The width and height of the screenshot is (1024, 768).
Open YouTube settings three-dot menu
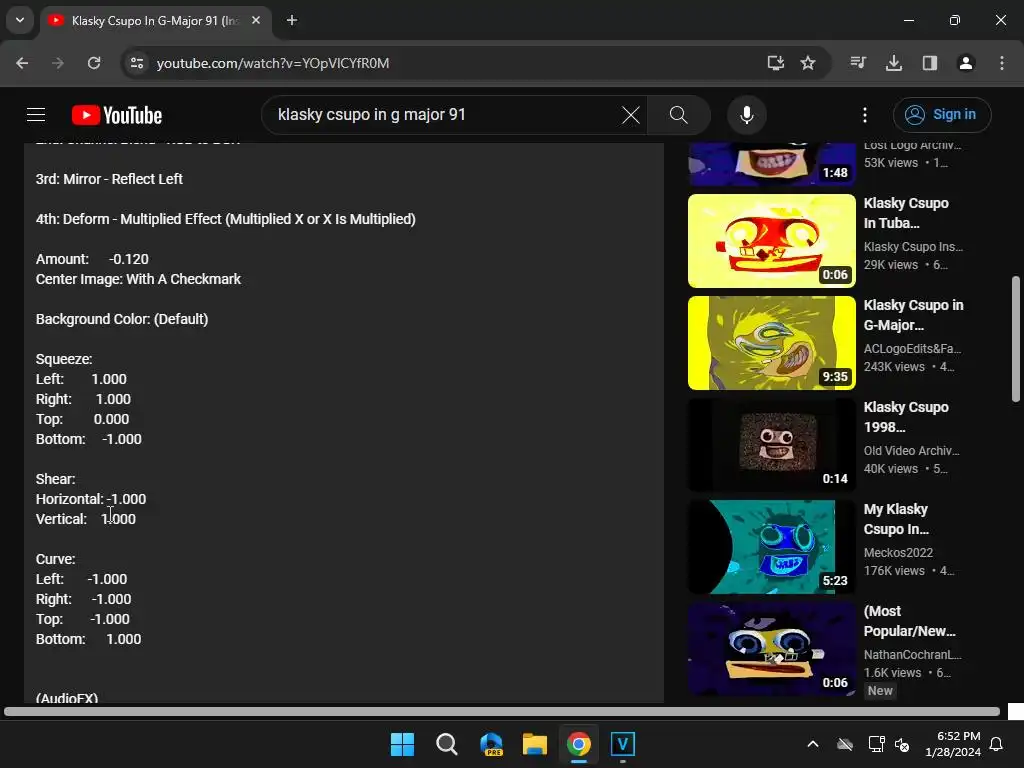click(x=865, y=115)
